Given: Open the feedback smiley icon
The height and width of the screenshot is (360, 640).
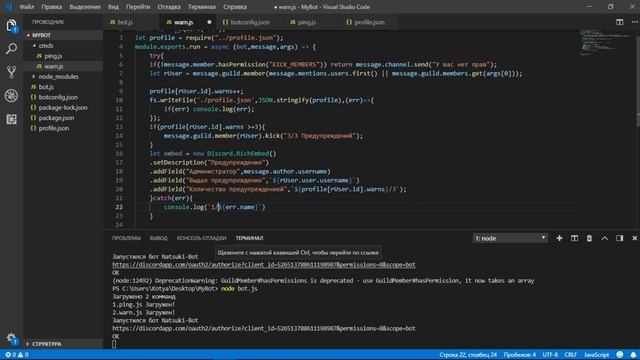Looking at the screenshot, I should click(x=620, y=355).
